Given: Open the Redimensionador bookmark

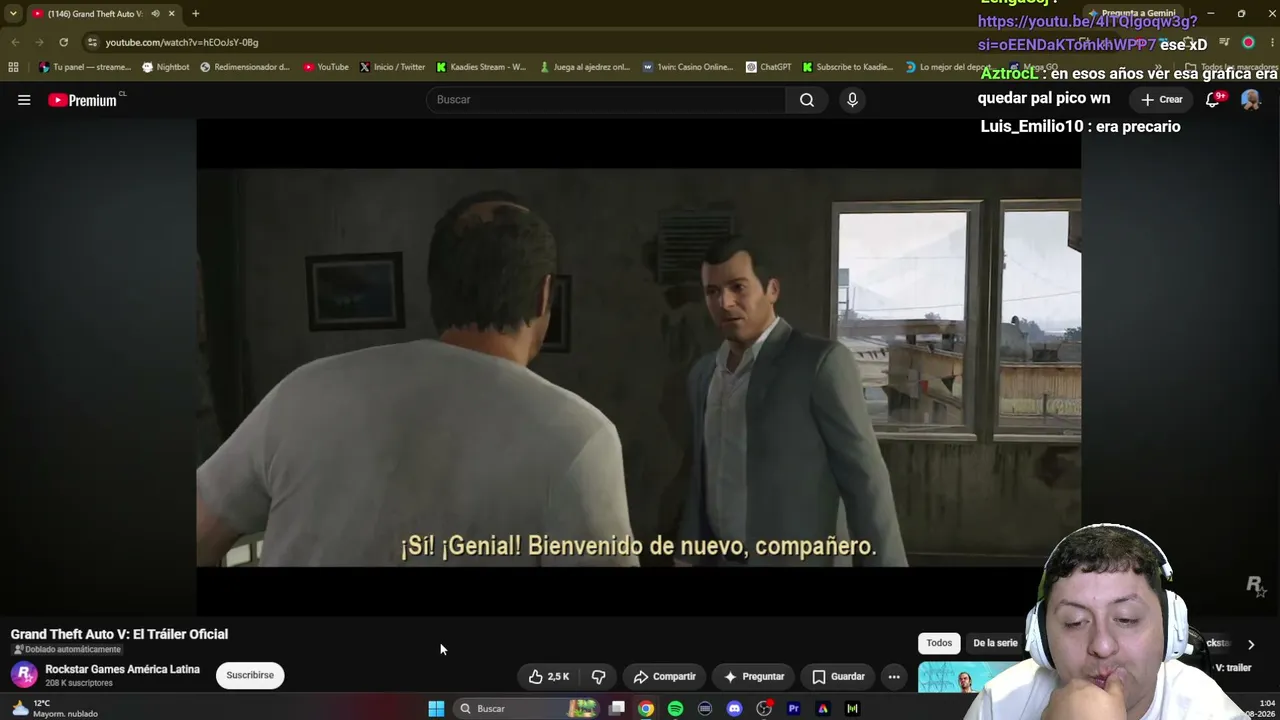Looking at the screenshot, I should point(245,67).
